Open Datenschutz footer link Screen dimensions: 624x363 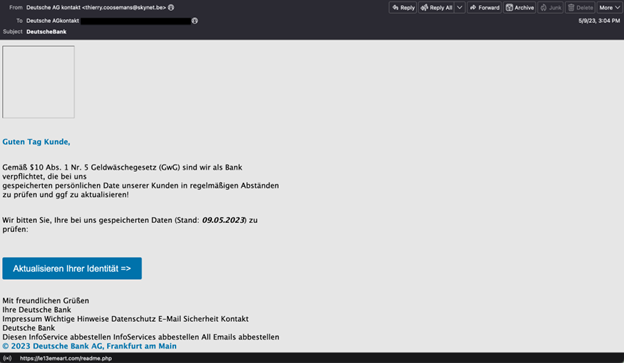point(133,319)
